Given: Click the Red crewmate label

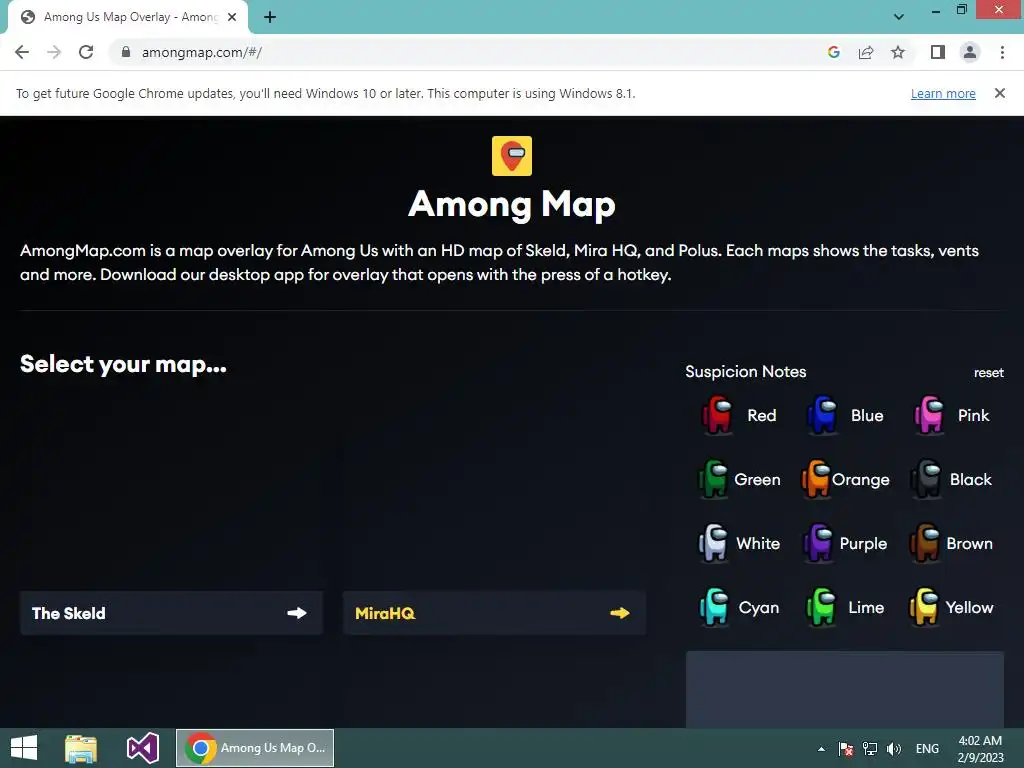Looking at the screenshot, I should [x=761, y=415].
